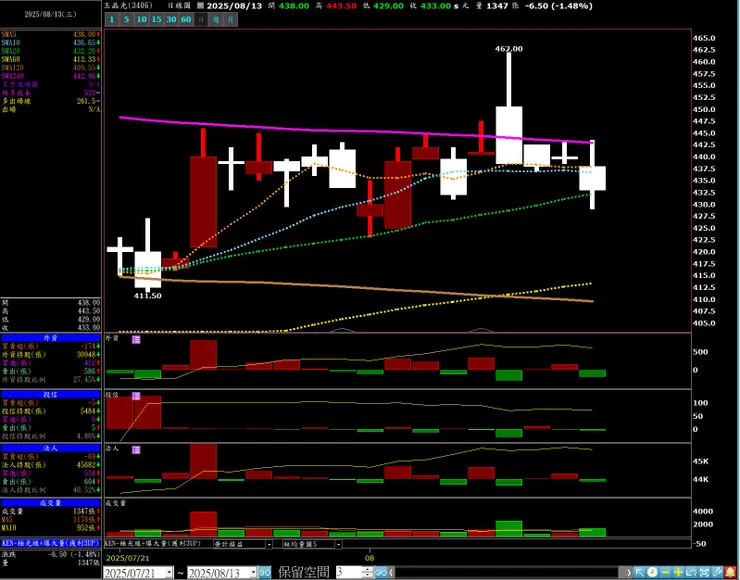Click the largest red volume bar

coord(203,524)
